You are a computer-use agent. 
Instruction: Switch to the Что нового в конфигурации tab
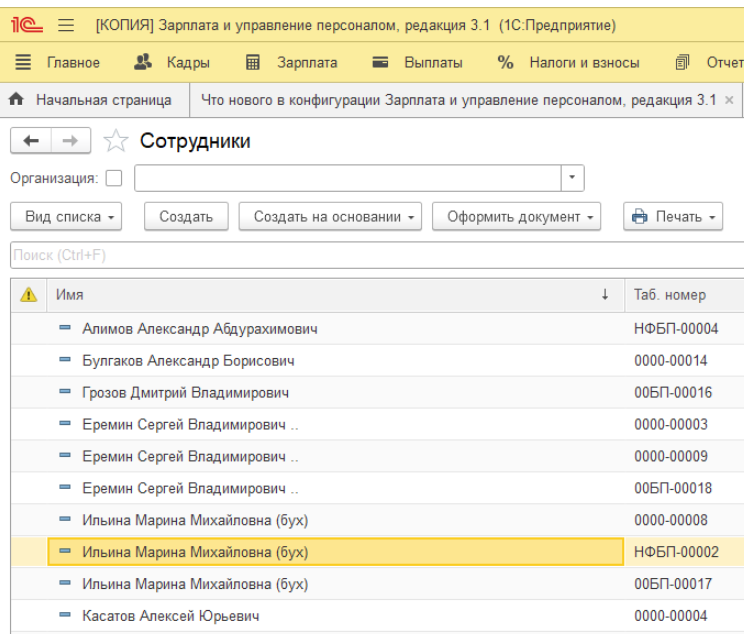coord(458,100)
